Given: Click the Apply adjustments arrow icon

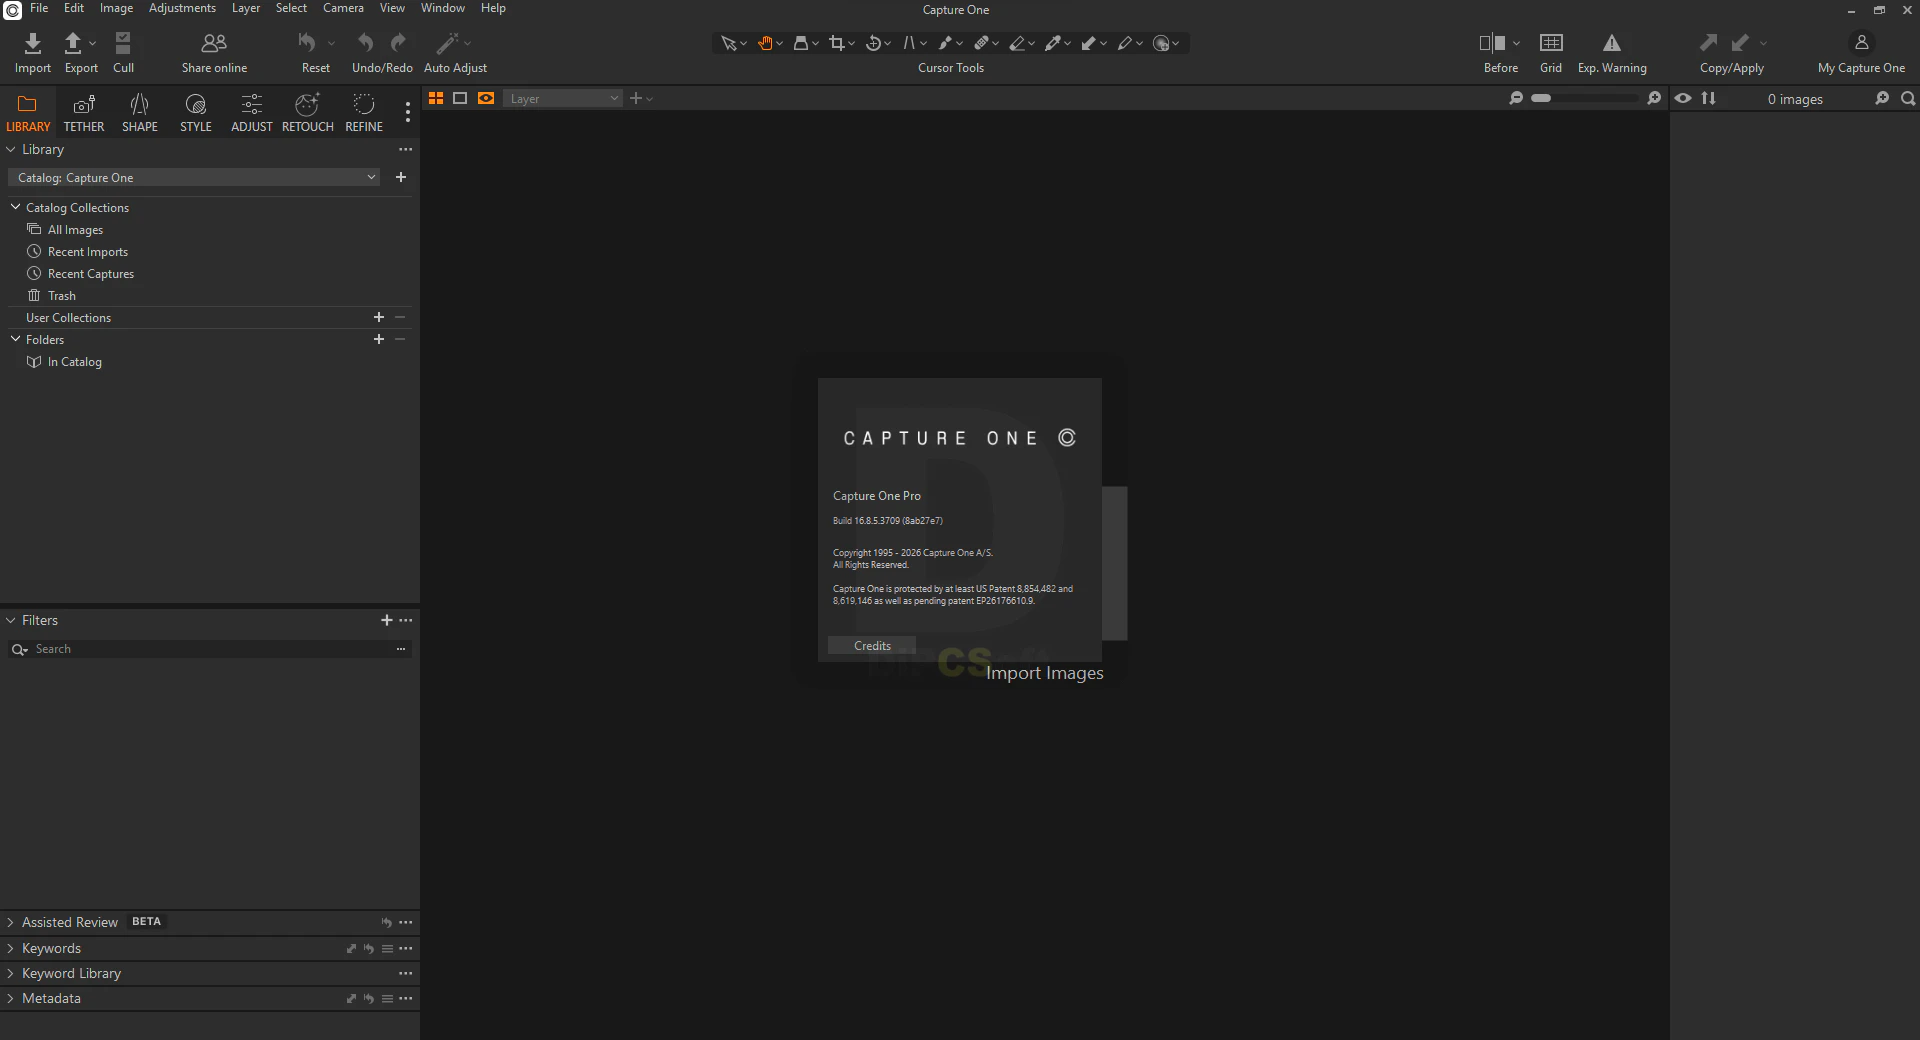Looking at the screenshot, I should (x=1741, y=42).
